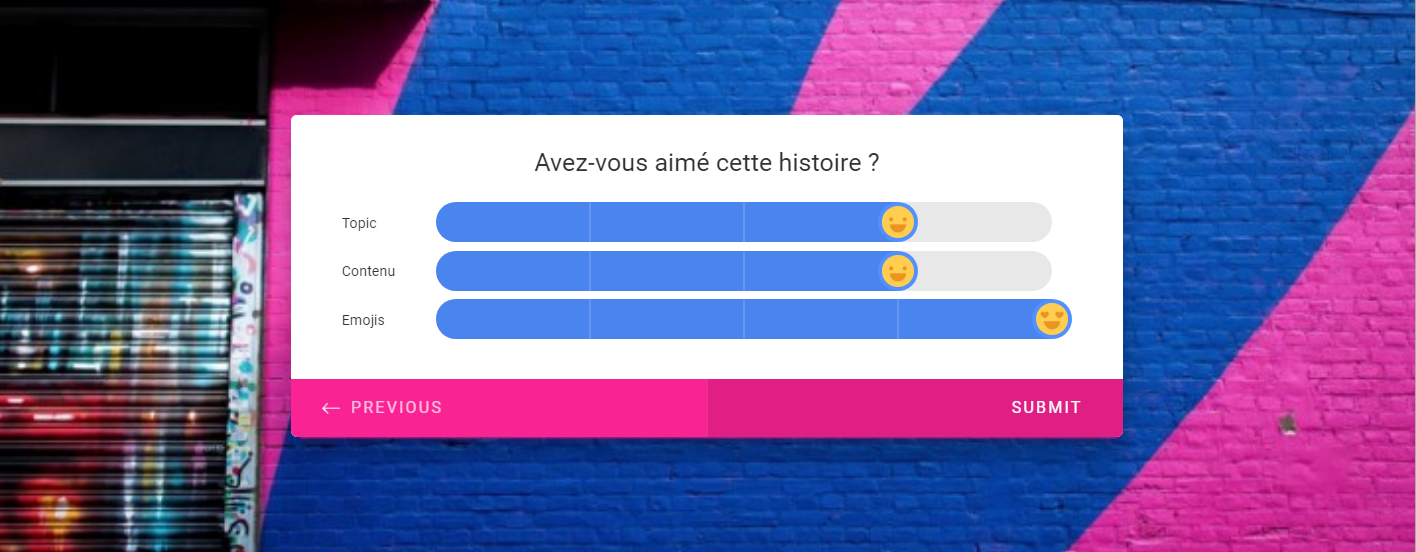1416x552 pixels.
Task: Click the Emojis row label
Action: [x=363, y=320]
